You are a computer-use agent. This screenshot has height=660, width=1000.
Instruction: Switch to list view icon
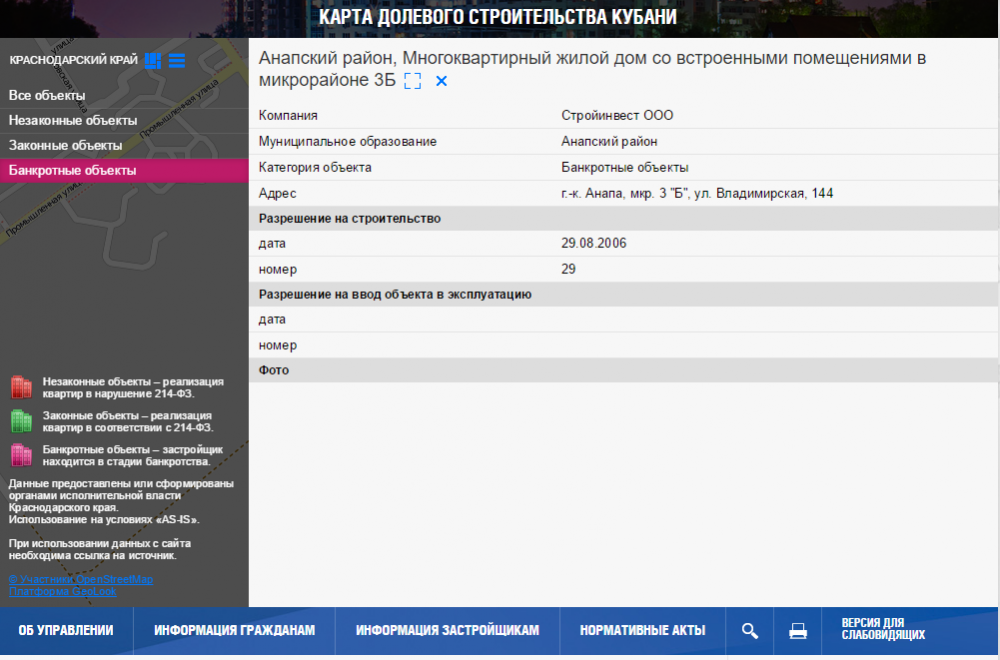pyautogui.click(x=177, y=61)
